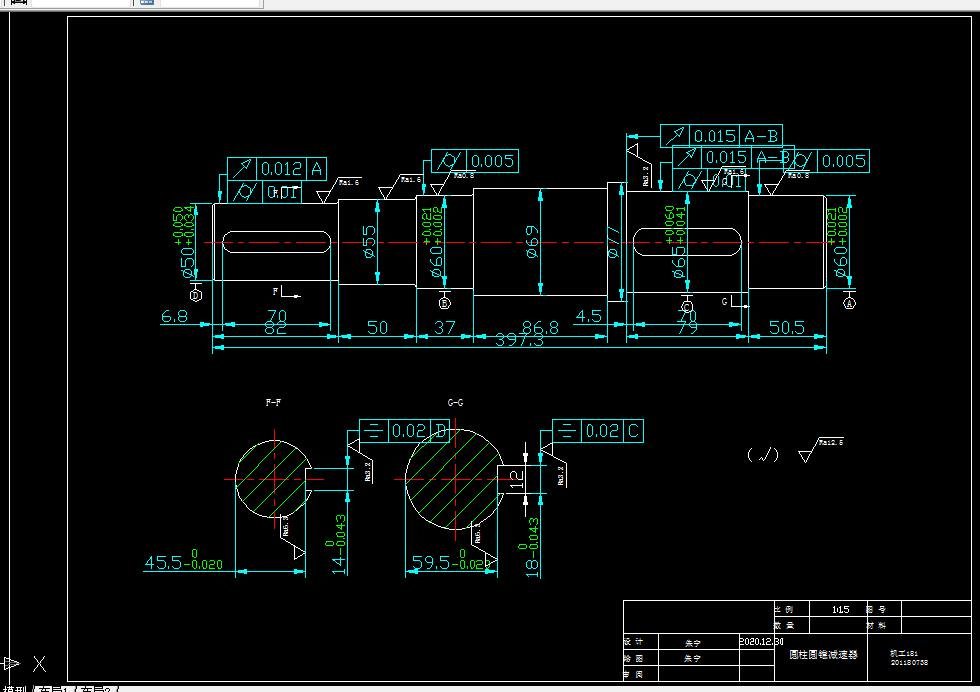Select the ø65 diameter dimension
The width and height of the screenshot is (980, 692).
(x=678, y=262)
